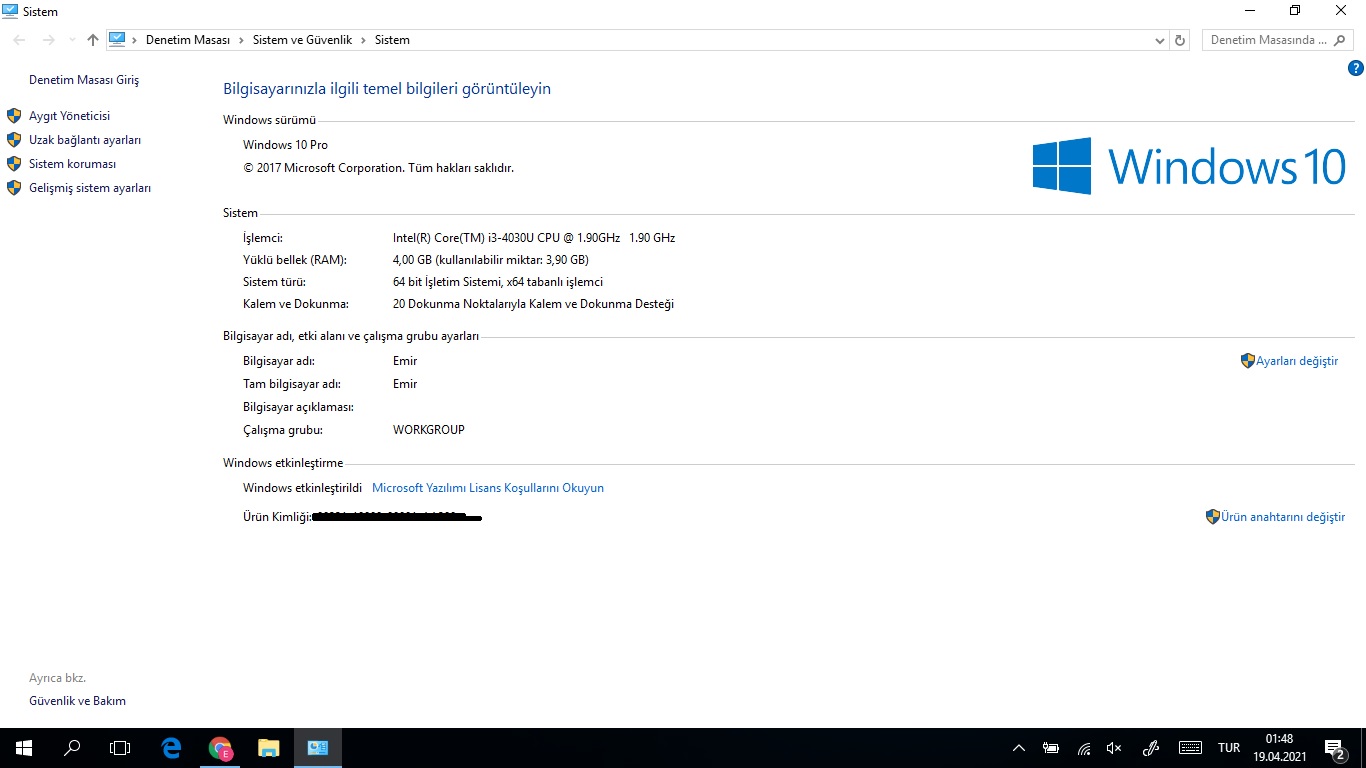The image size is (1366, 768).
Task: Click Emir in the Bilgisayar adı row
Action: tap(405, 361)
